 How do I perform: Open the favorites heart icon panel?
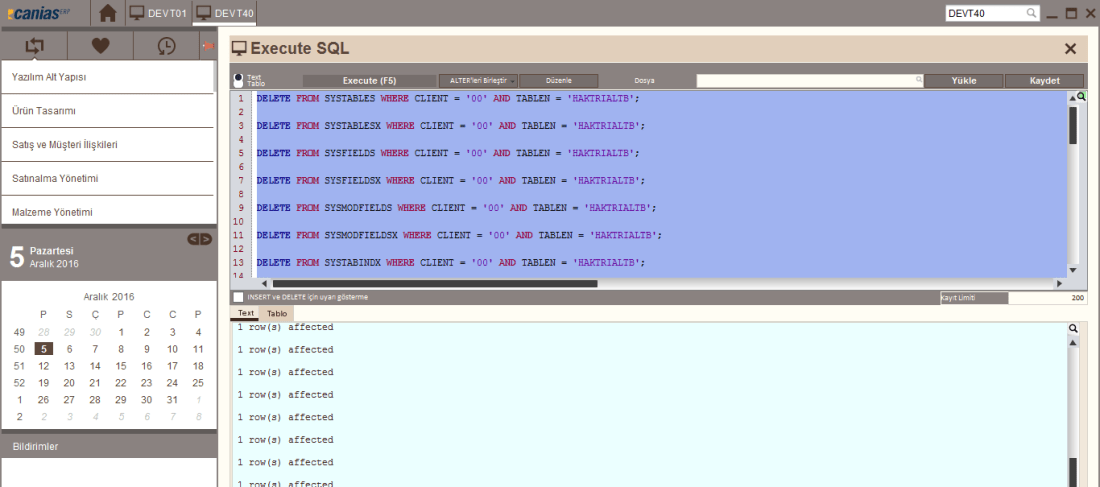coord(100,45)
